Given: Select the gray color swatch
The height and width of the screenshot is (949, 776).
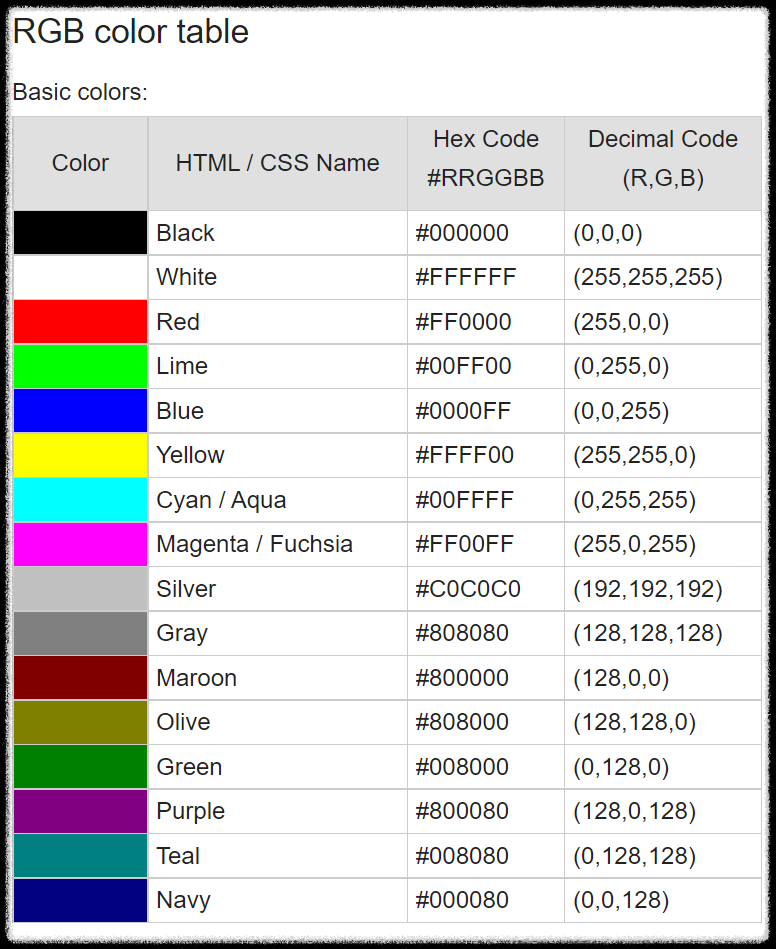Looking at the screenshot, I should tap(81, 633).
